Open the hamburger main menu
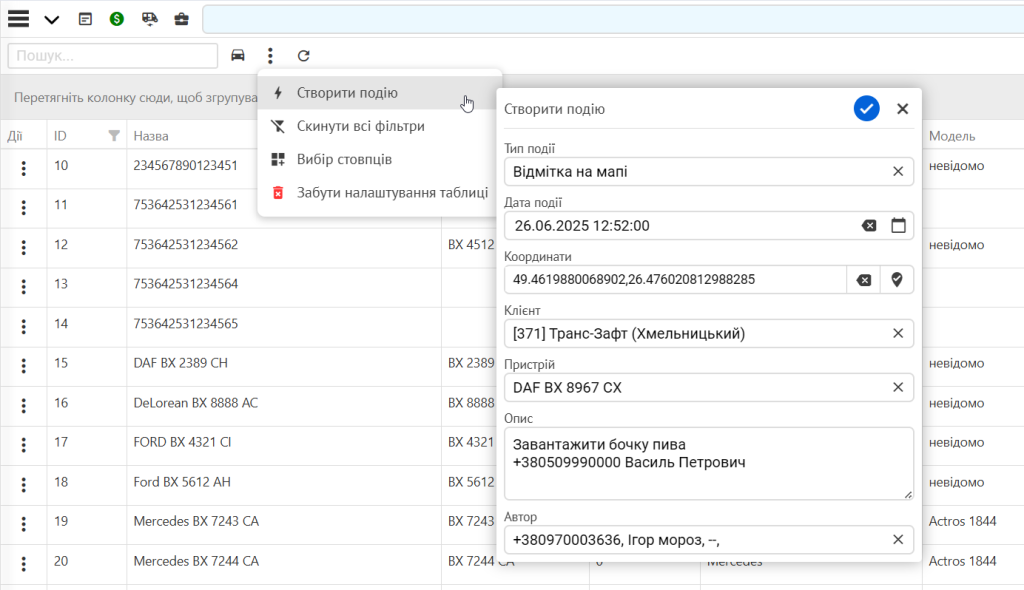Screen dimensions: 1024x590 pos(18,19)
